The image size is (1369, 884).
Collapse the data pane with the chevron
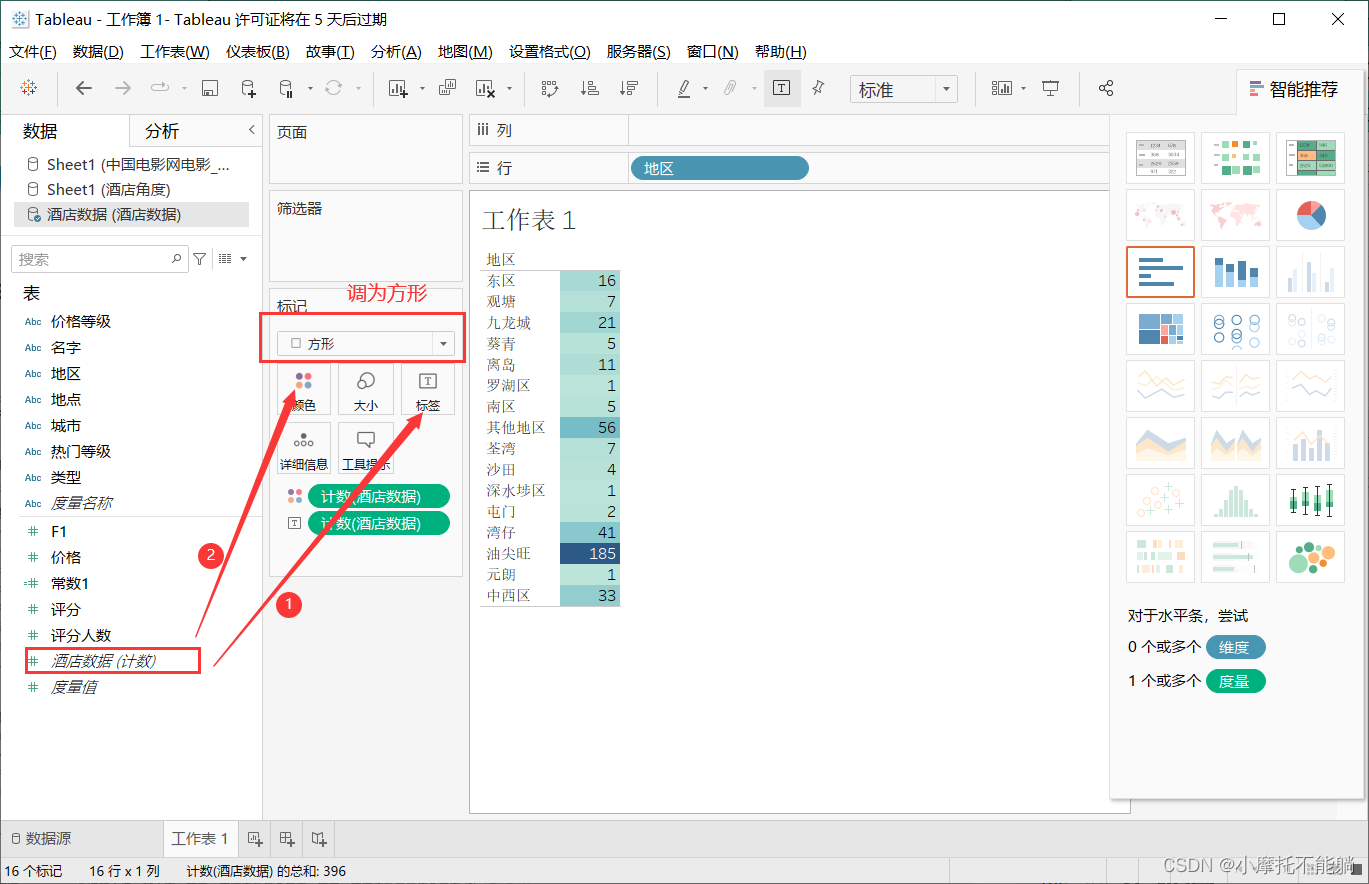(252, 131)
